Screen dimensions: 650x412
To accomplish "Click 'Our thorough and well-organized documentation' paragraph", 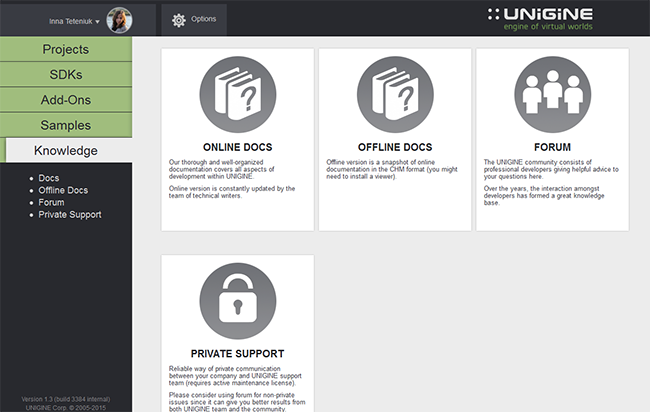I will pos(221,169).
